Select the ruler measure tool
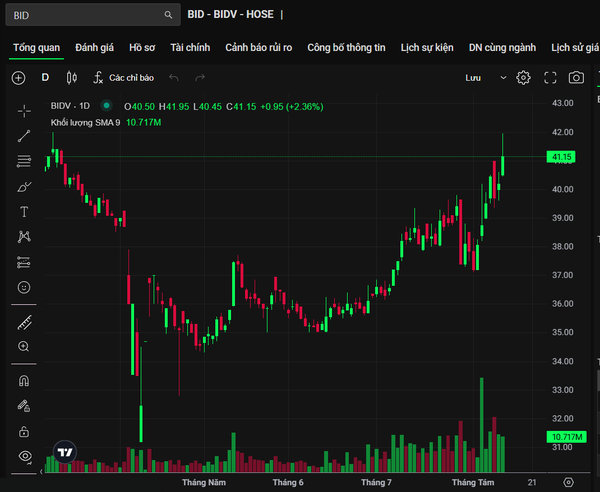 tap(24, 323)
